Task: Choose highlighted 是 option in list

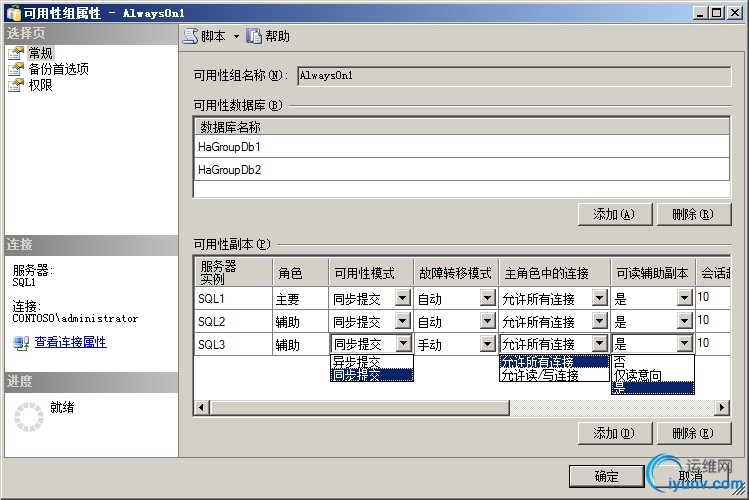Action: click(653, 388)
